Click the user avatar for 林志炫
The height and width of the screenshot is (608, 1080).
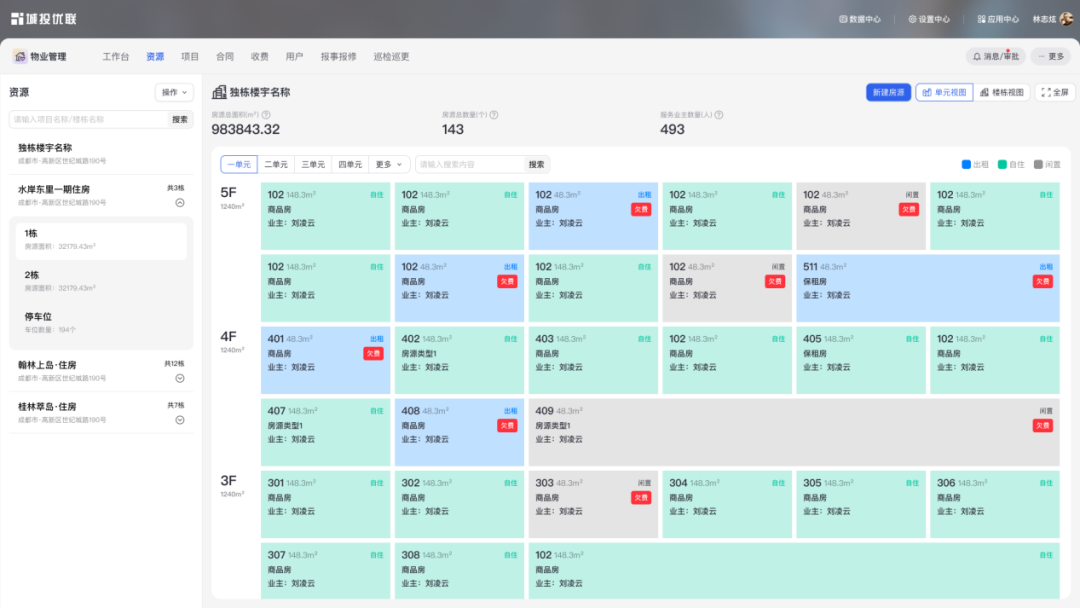coord(1066,19)
